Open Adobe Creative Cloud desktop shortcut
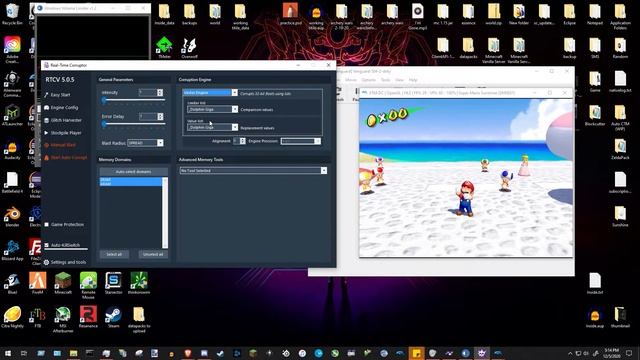The width and height of the screenshot is (640, 360). click(12, 50)
